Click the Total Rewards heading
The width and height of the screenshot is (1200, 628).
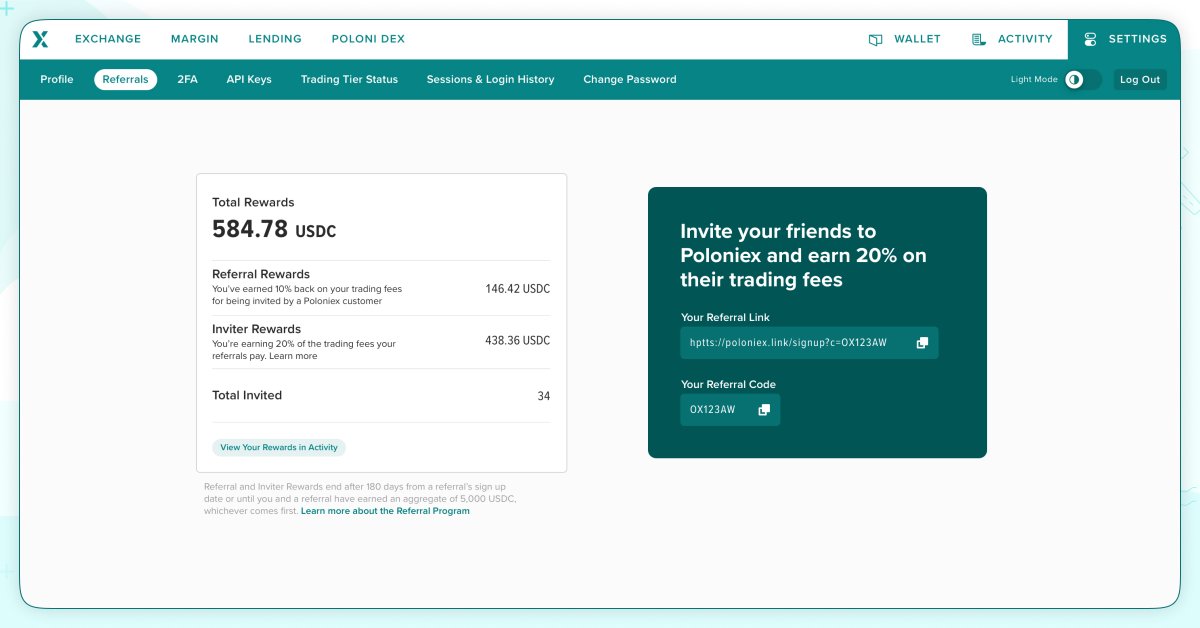pyautogui.click(x=253, y=202)
